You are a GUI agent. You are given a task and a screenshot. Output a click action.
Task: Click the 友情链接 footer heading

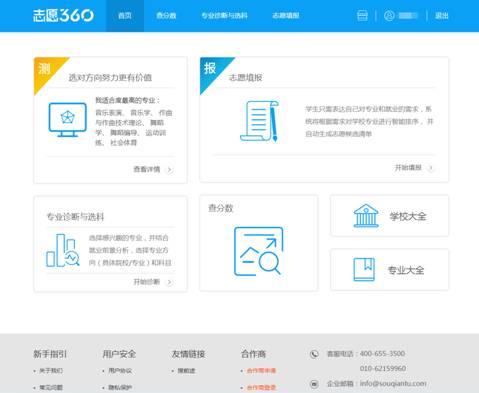tap(188, 354)
